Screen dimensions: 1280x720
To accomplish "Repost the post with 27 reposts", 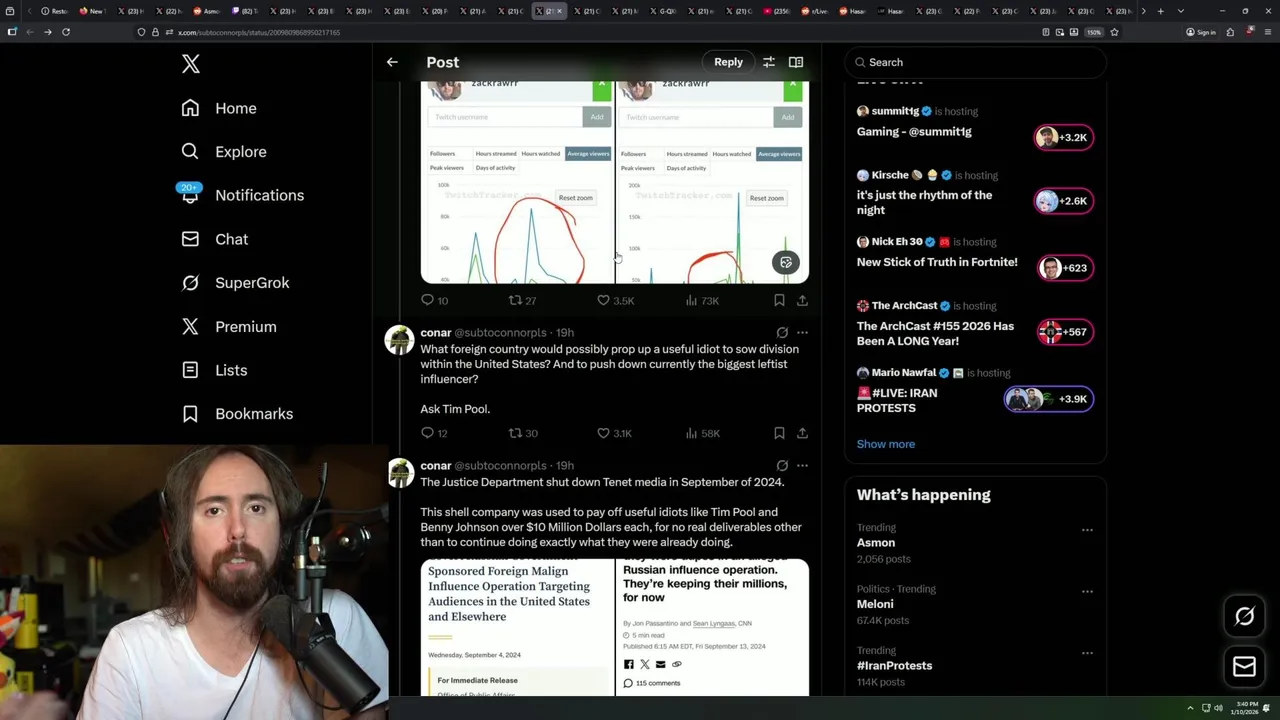I will pyautogui.click(x=522, y=300).
